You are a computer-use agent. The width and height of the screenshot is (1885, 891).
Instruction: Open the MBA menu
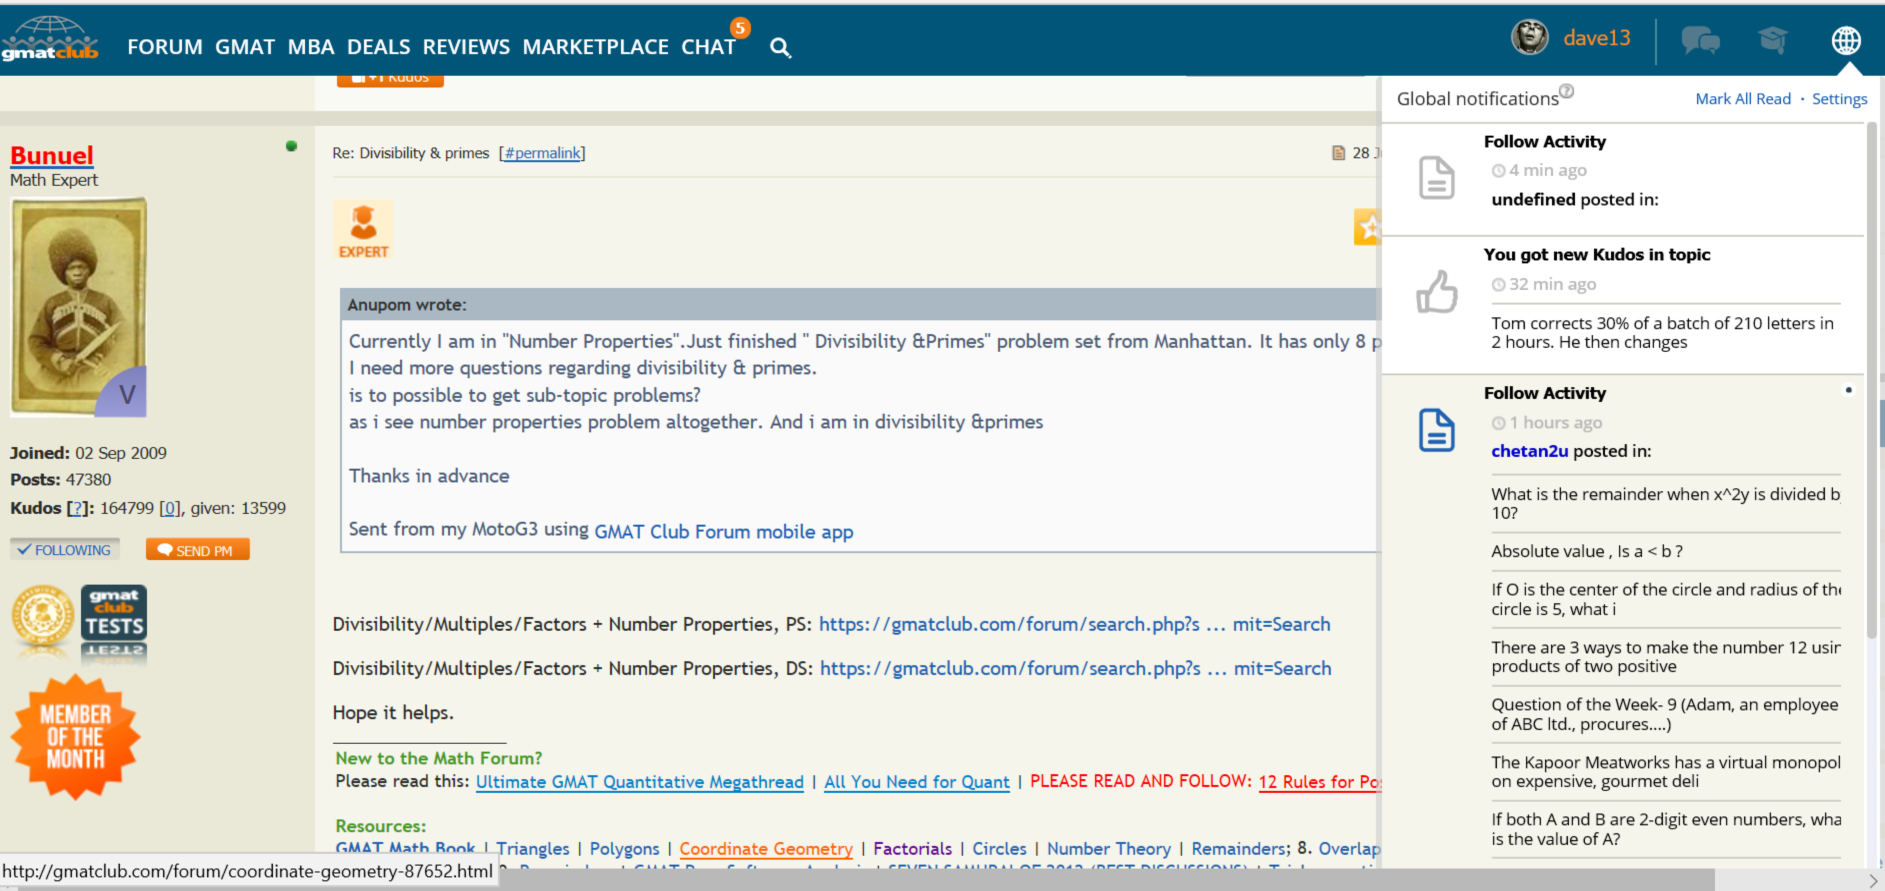(x=311, y=47)
